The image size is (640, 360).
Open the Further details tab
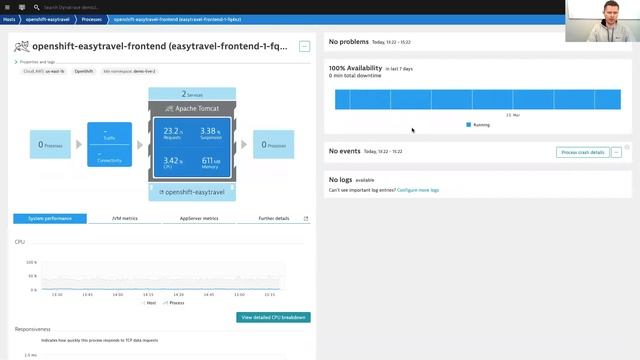click(x=273, y=218)
